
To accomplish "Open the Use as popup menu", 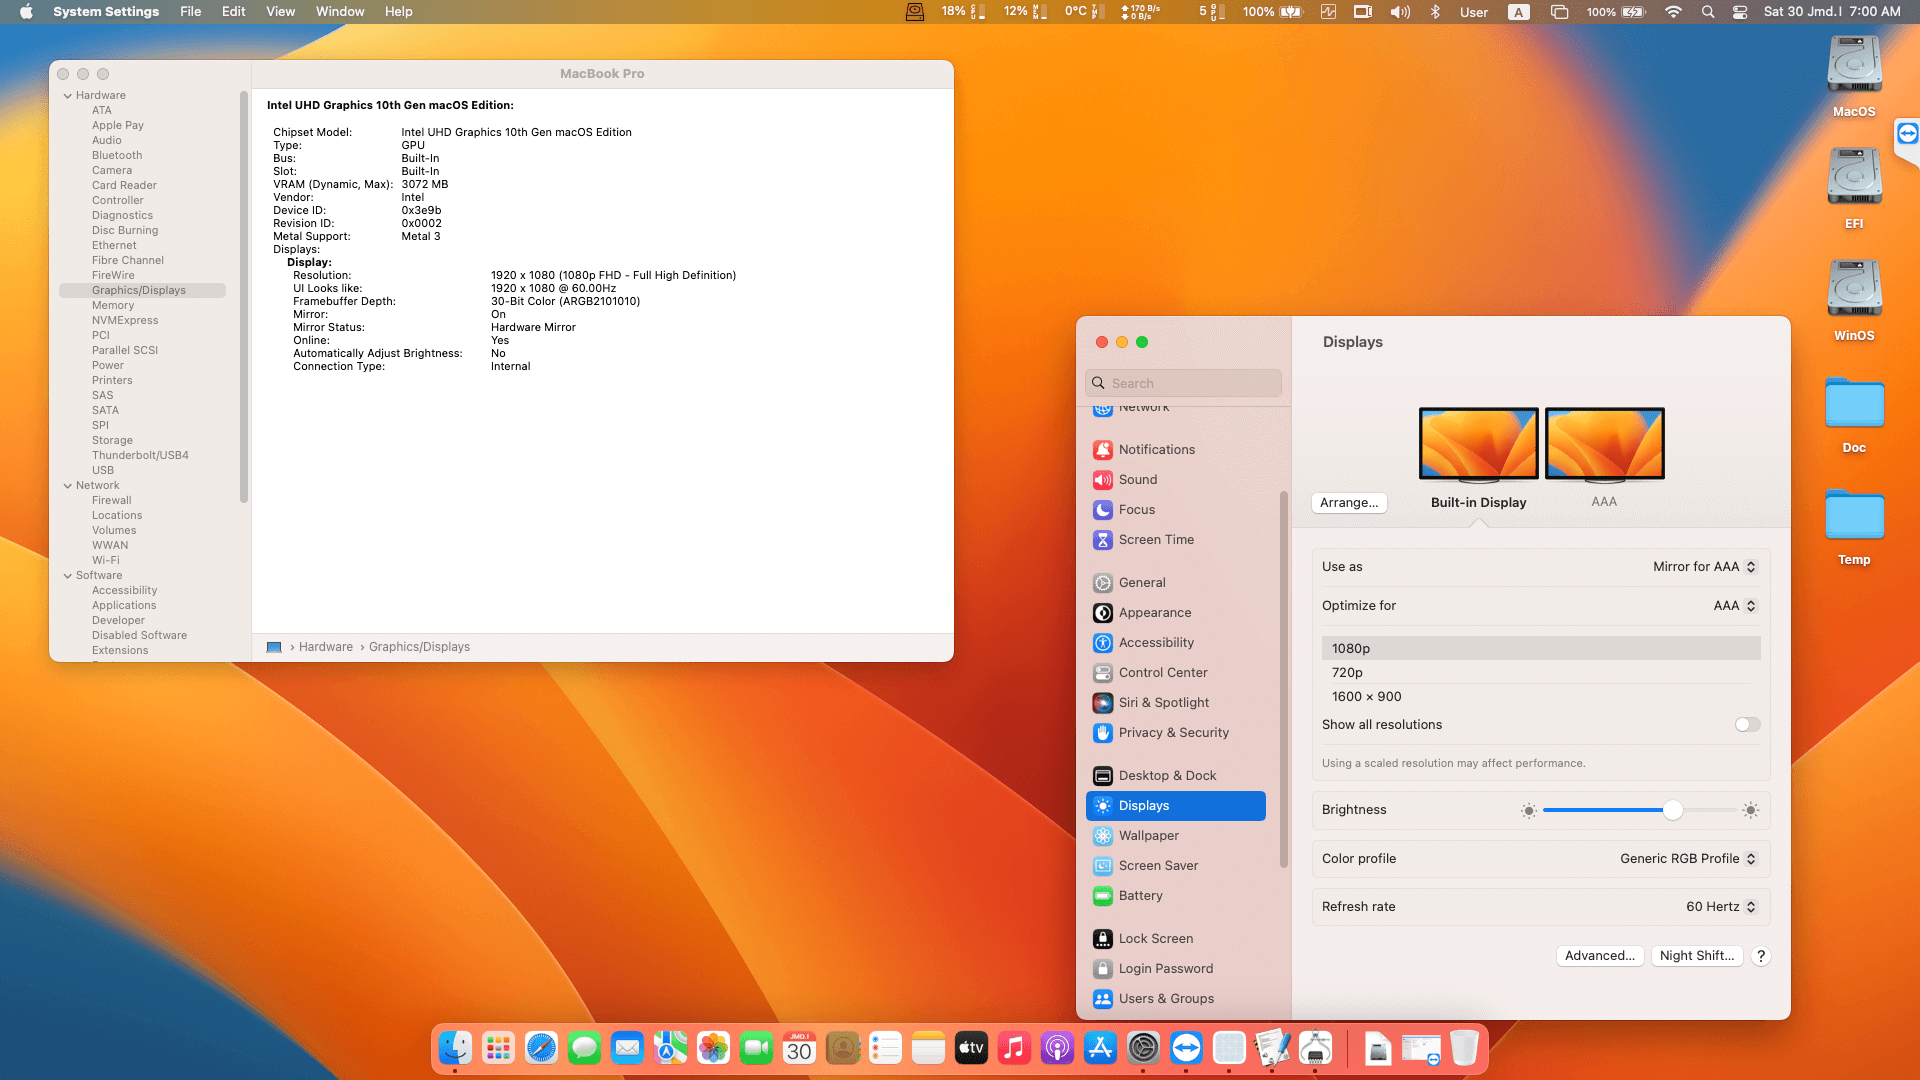I will click(x=1704, y=567).
